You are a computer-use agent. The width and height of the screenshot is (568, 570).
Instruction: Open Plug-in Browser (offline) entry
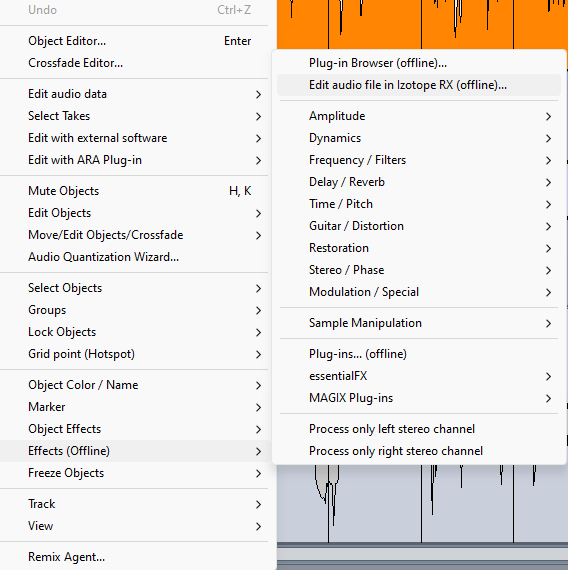point(419,63)
